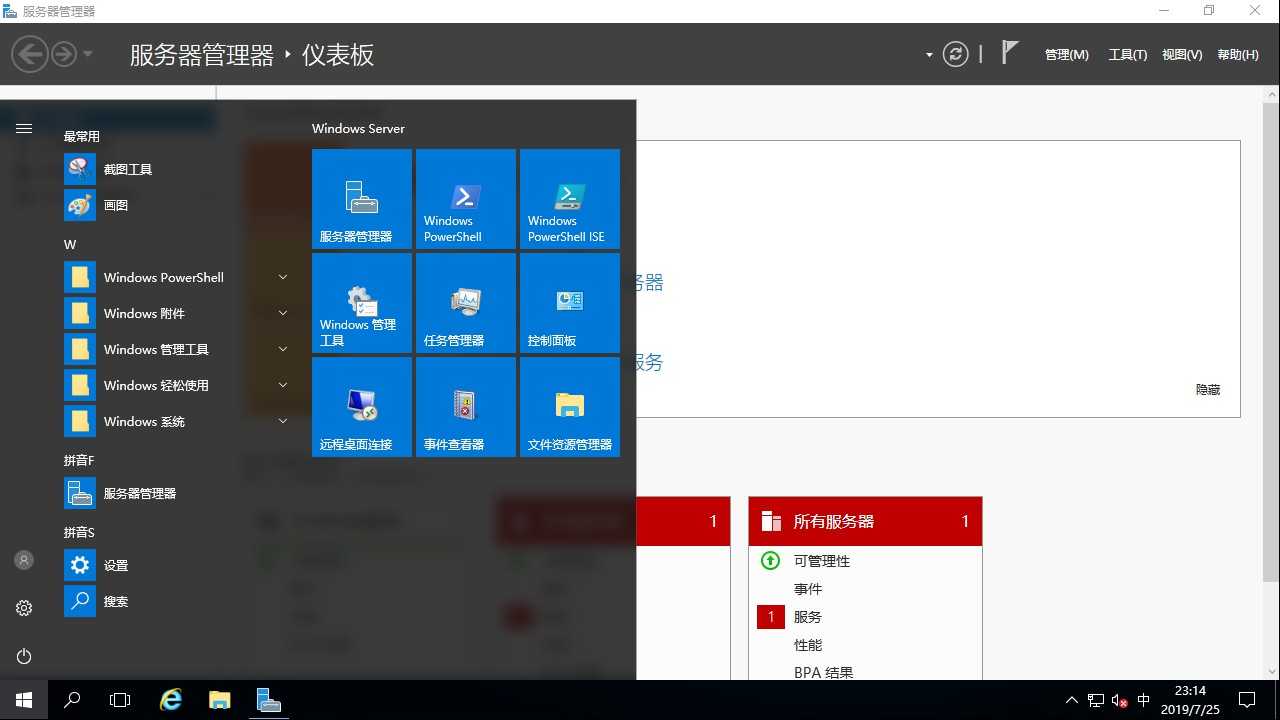The width and height of the screenshot is (1280, 720).
Task: Open the 任务管理器 tile
Action: pyautogui.click(x=466, y=303)
